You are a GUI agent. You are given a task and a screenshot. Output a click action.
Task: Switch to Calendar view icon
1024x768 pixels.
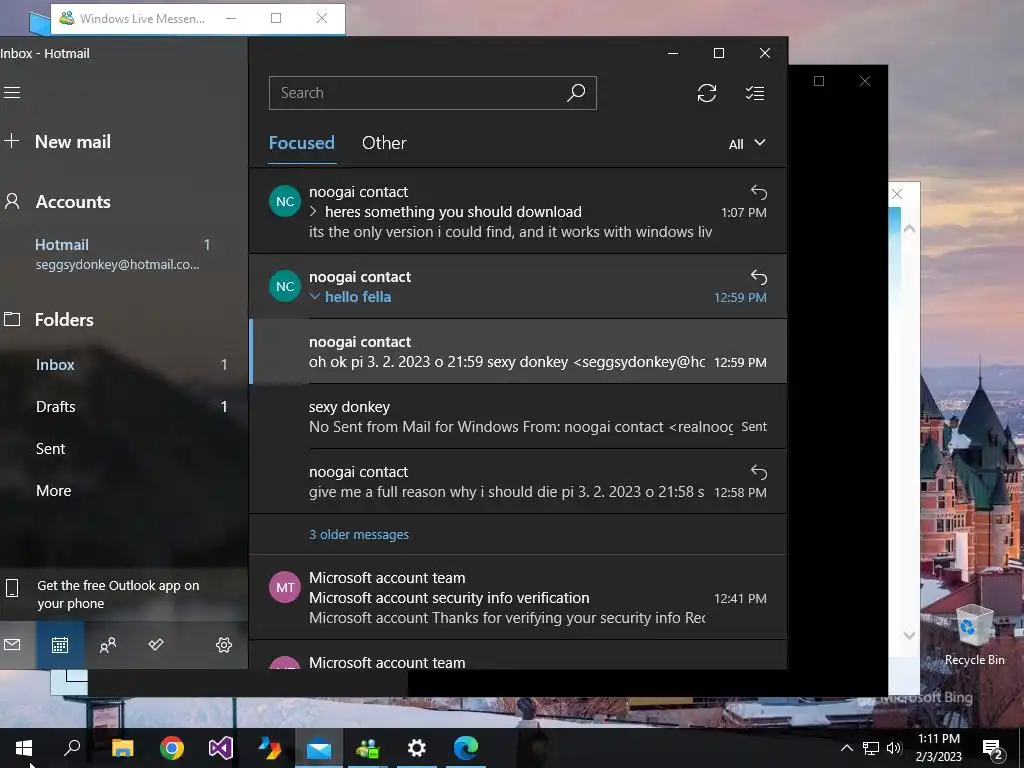(x=59, y=645)
